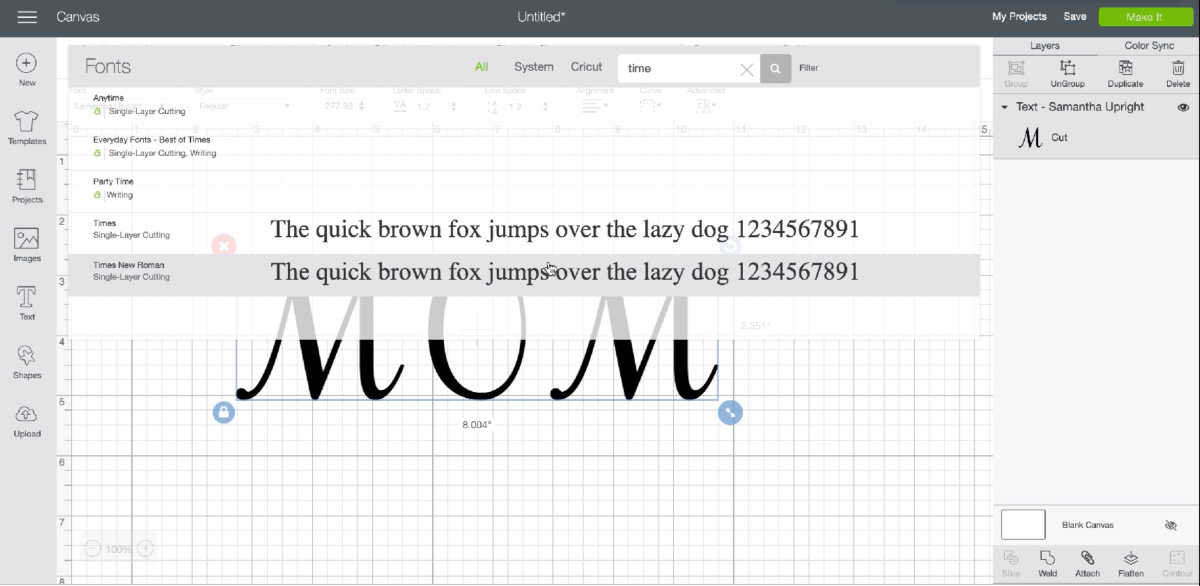Click the UnGroup icon

[1068, 73]
